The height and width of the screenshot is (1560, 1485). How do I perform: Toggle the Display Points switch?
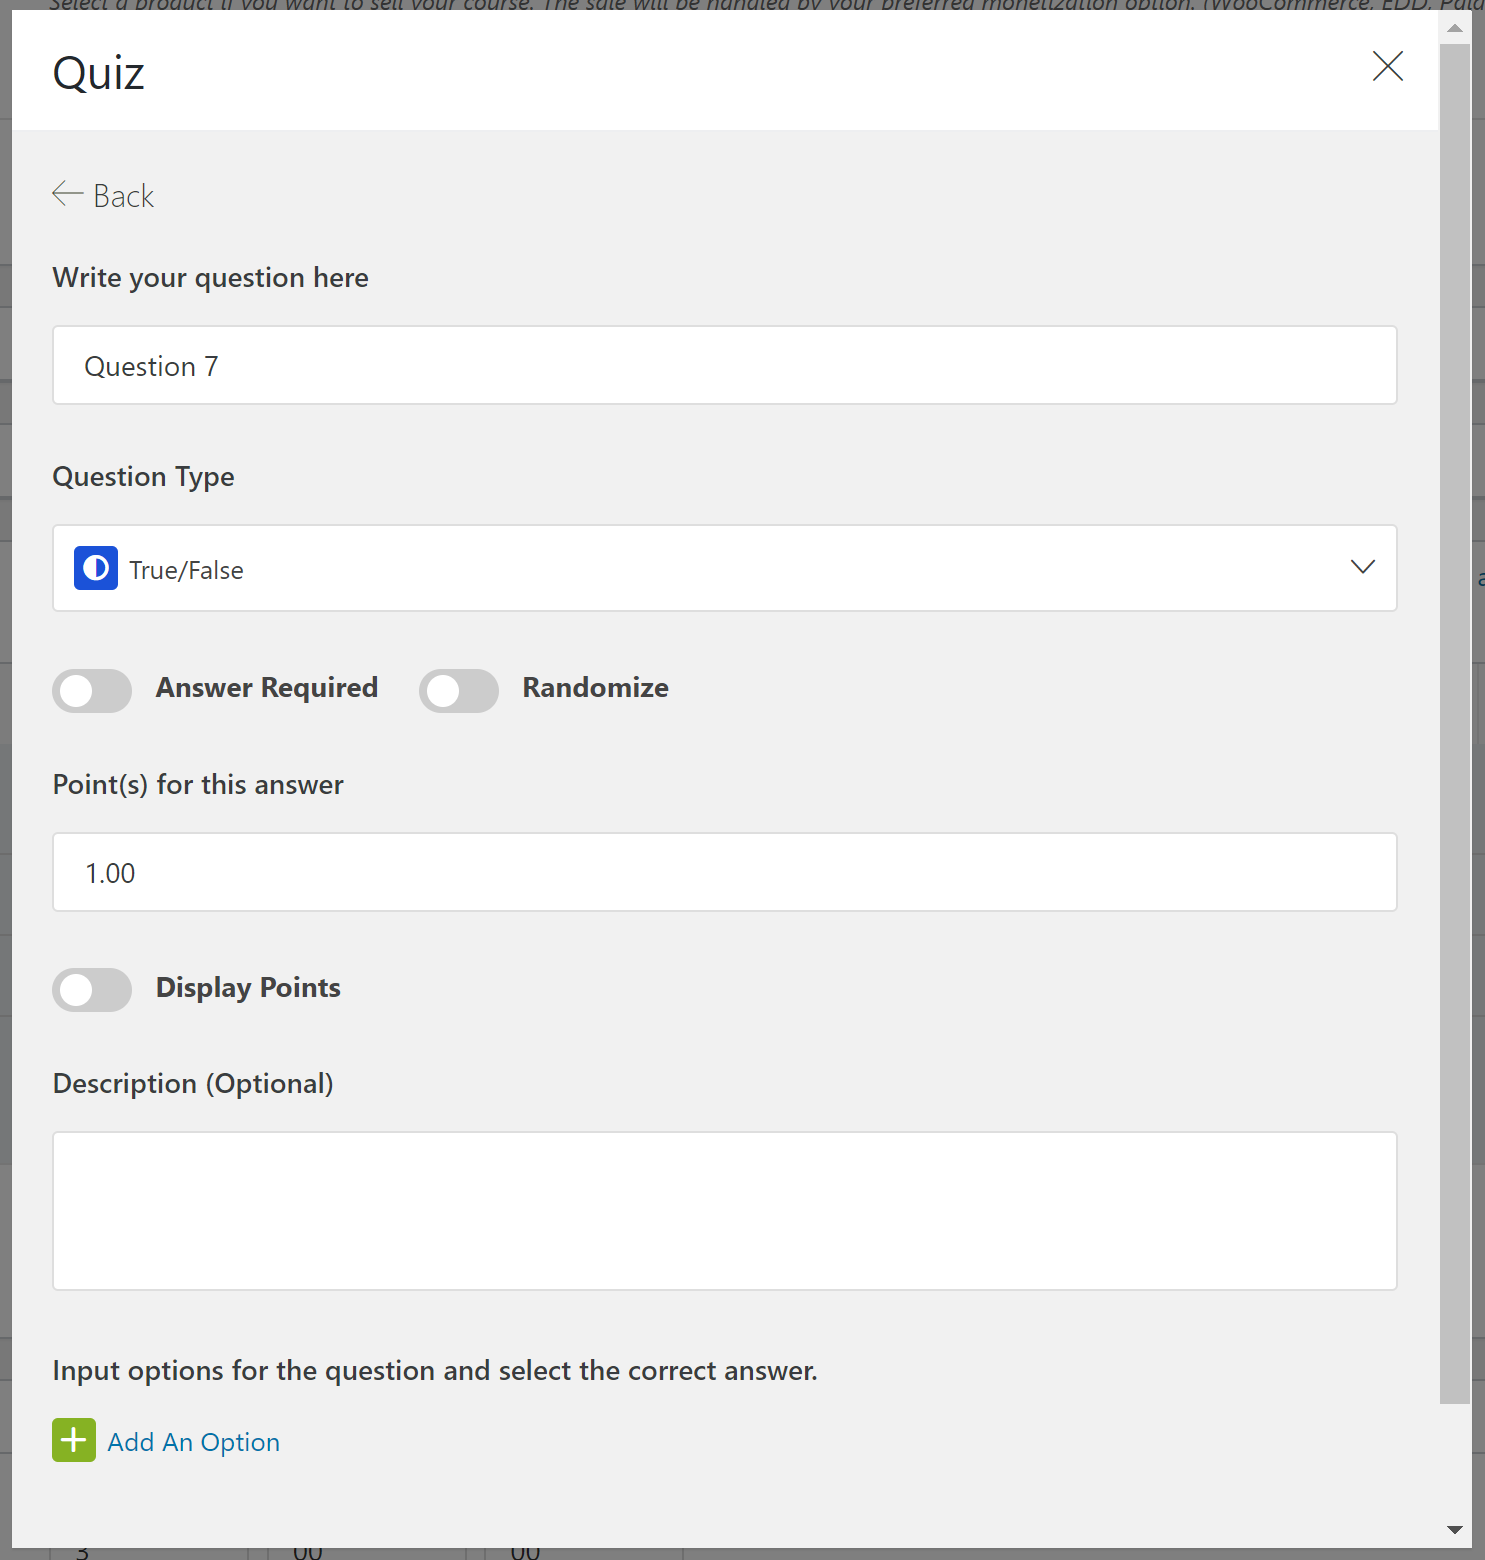[x=92, y=990]
